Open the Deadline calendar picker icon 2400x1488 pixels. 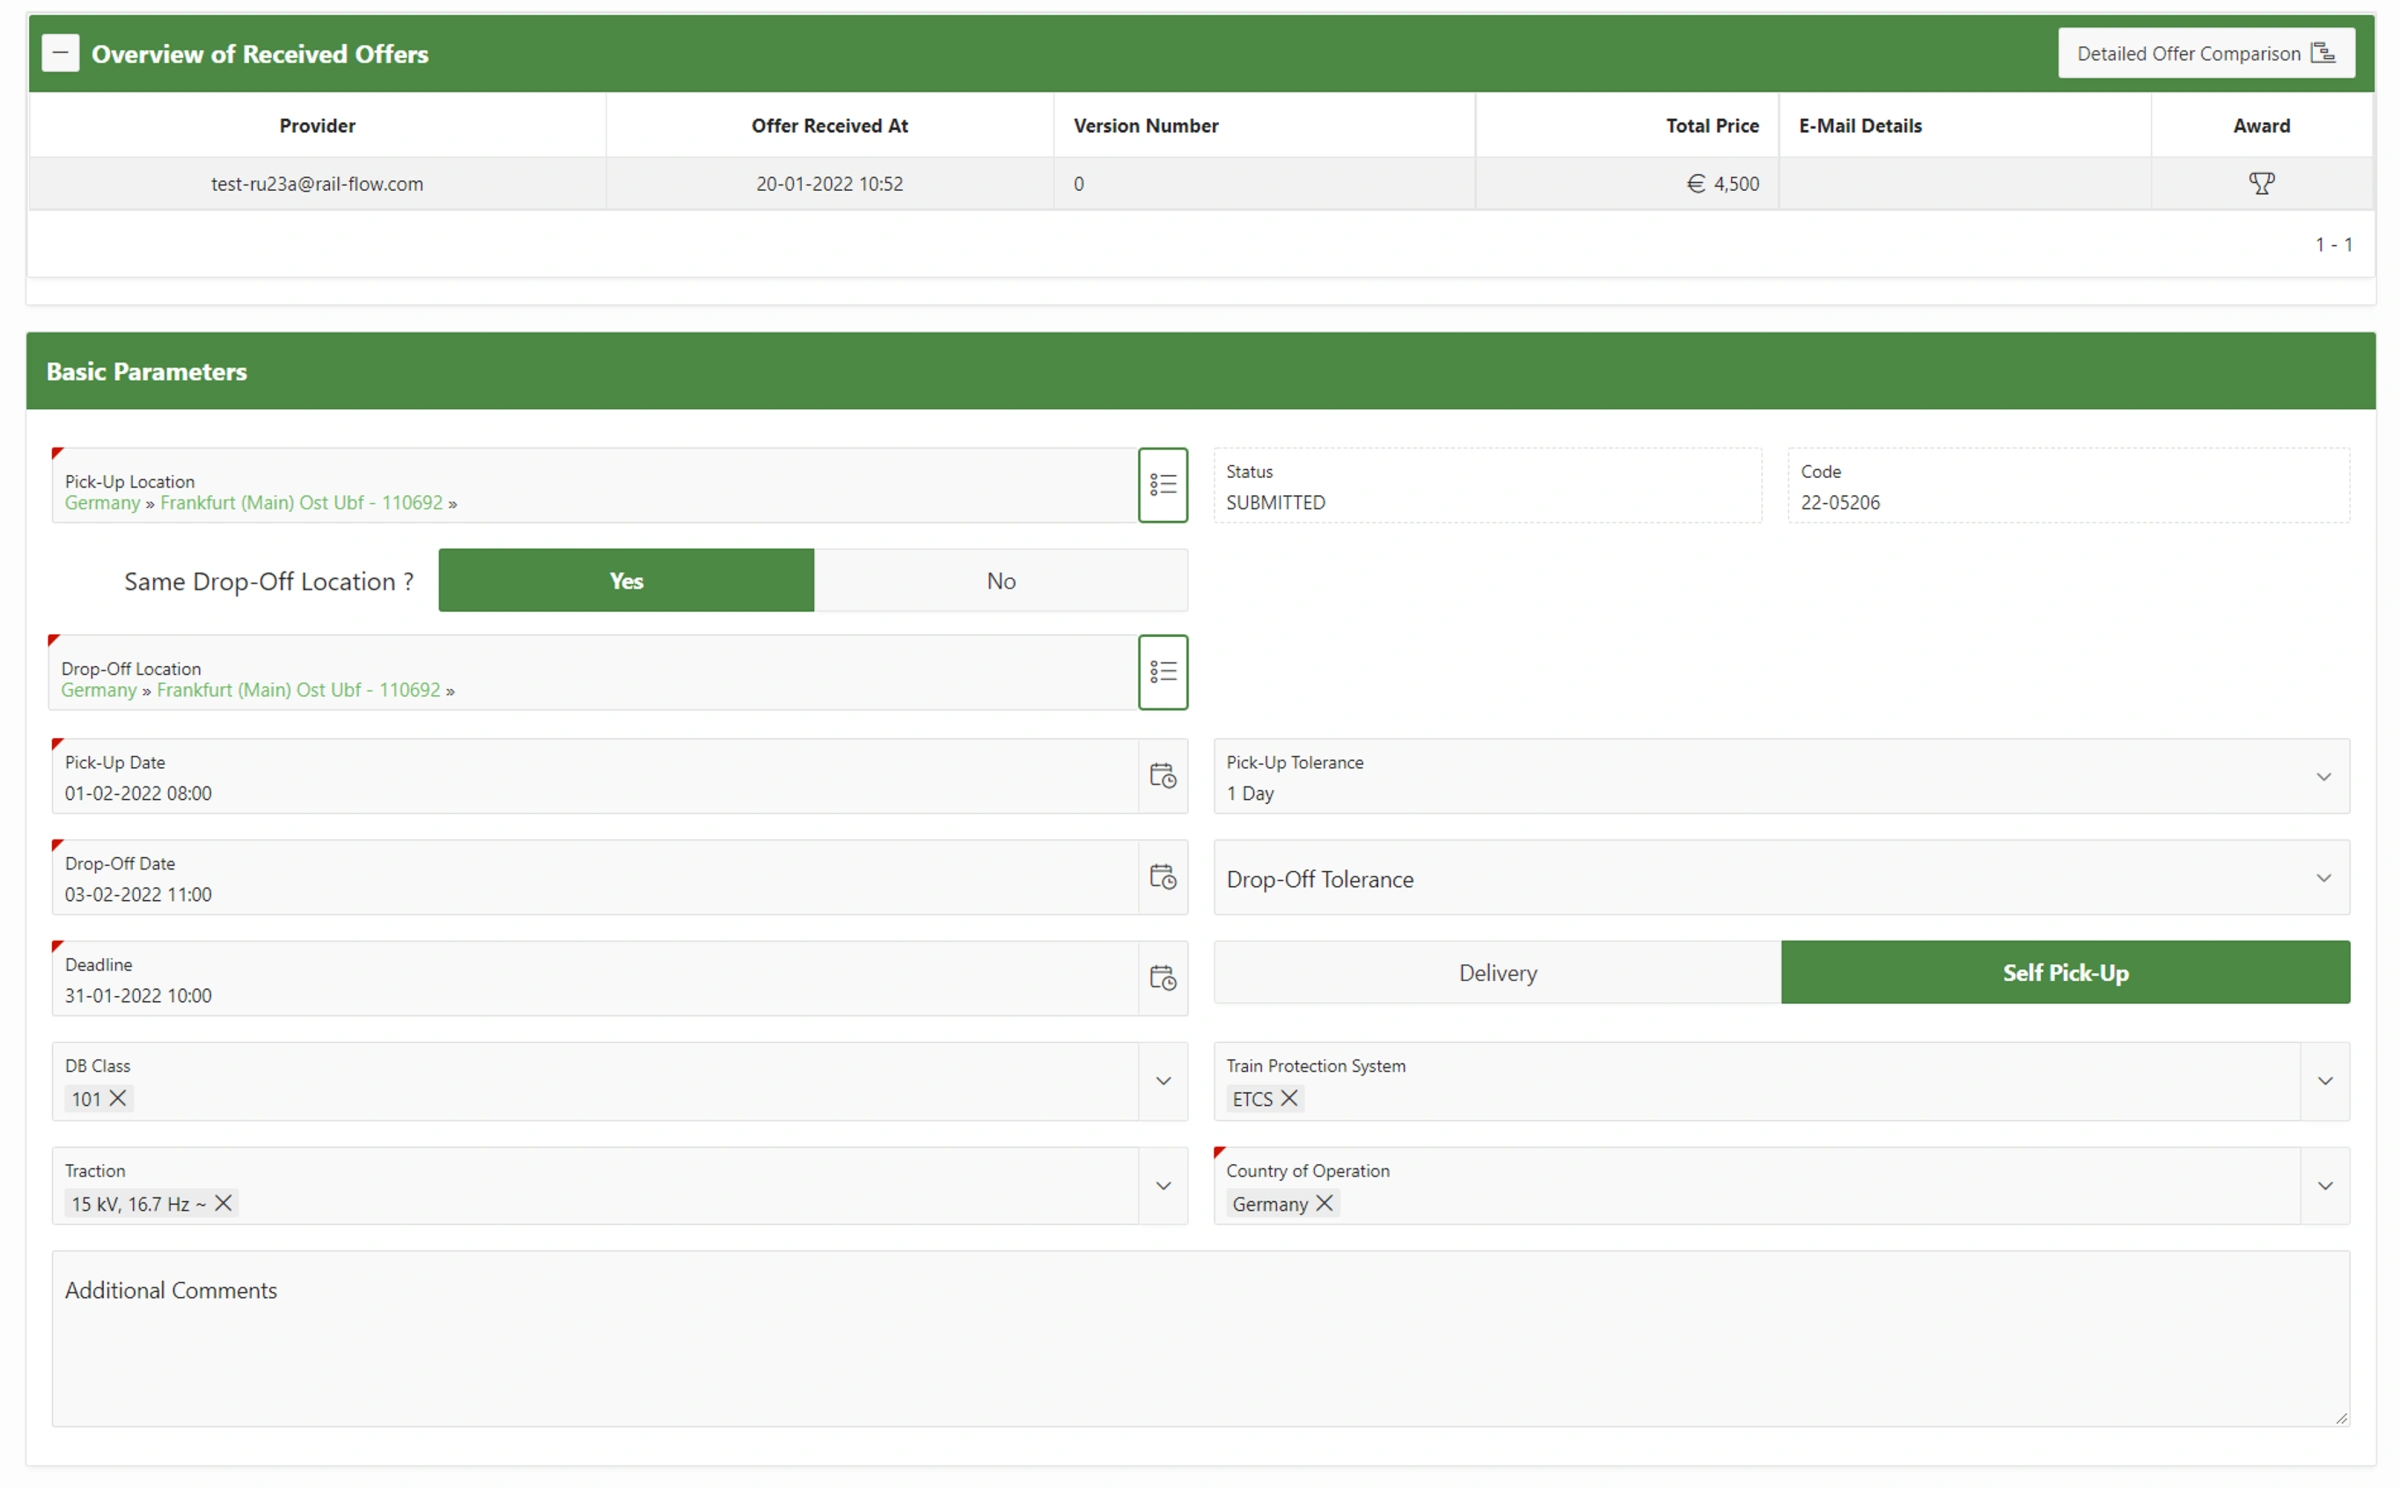pos(1162,978)
